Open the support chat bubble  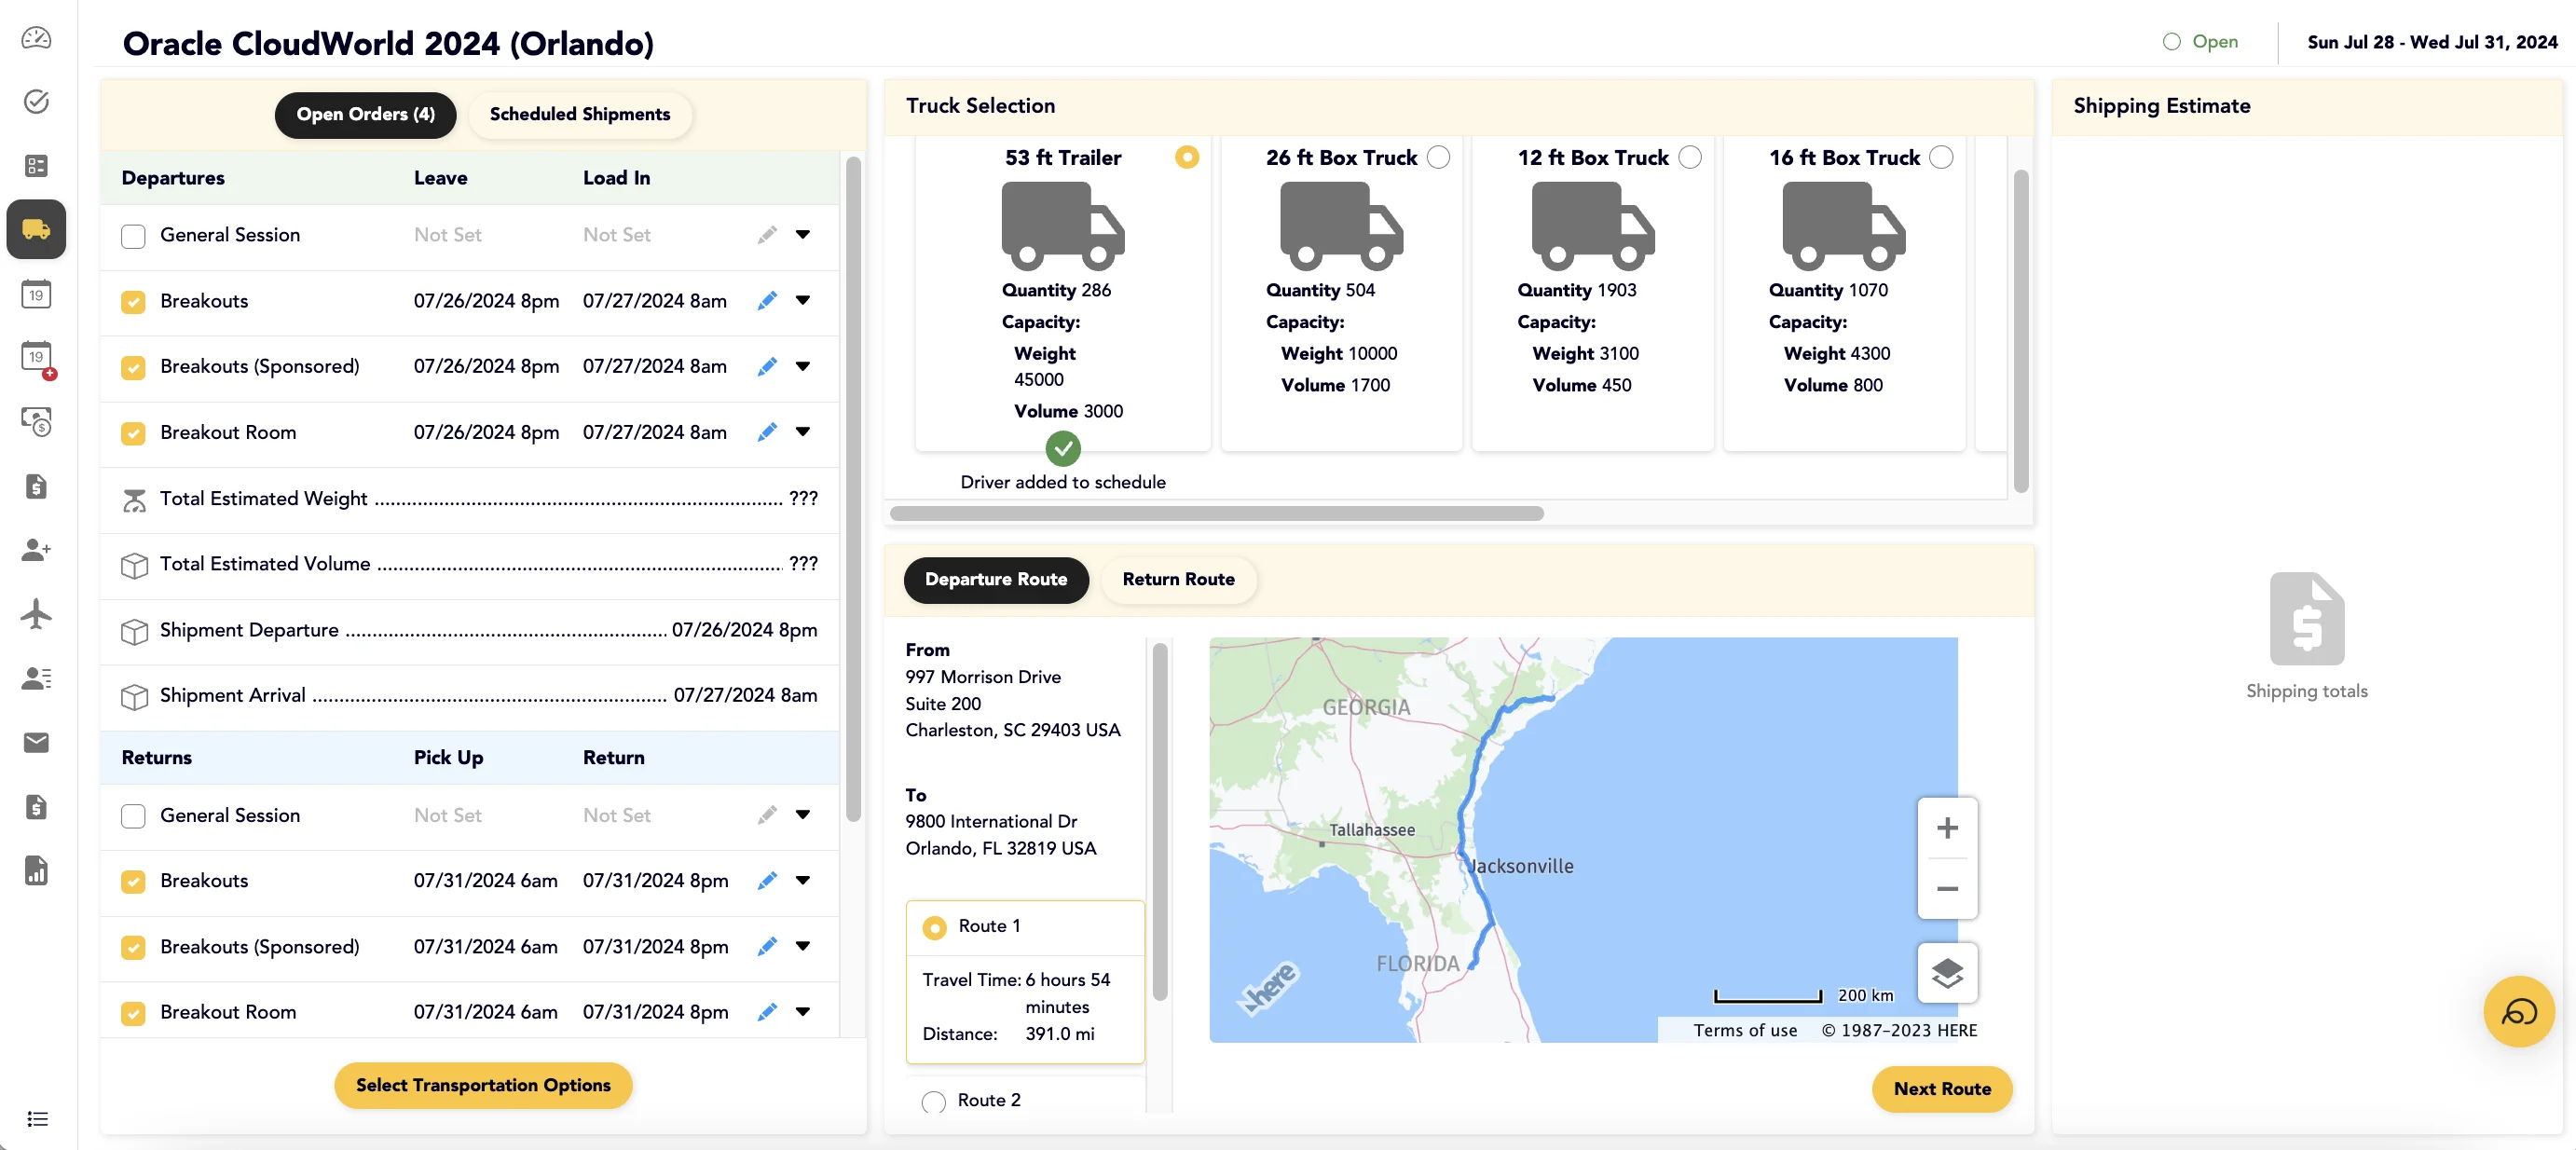point(2518,1012)
